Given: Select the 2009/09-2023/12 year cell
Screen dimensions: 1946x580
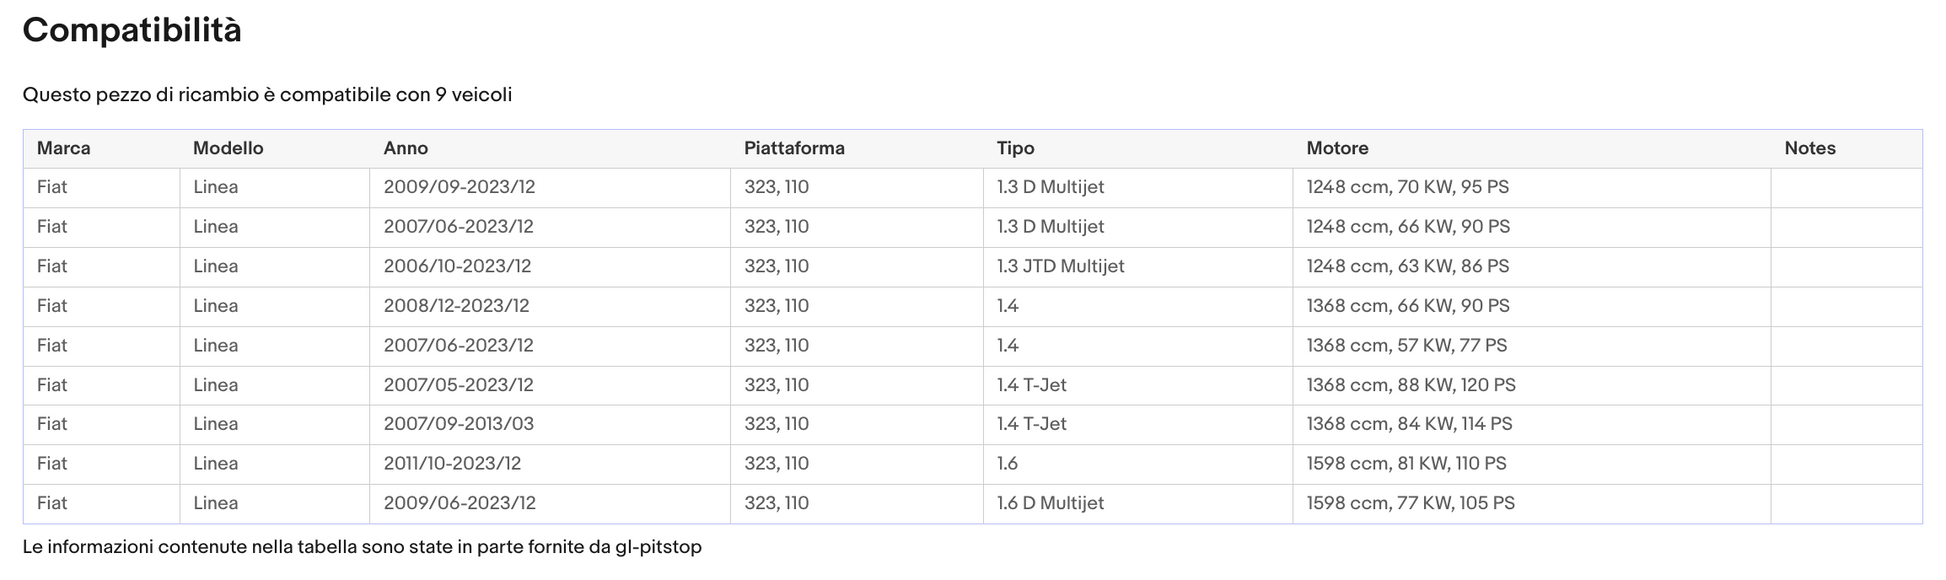Looking at the screenshot, I should point(550,188).
